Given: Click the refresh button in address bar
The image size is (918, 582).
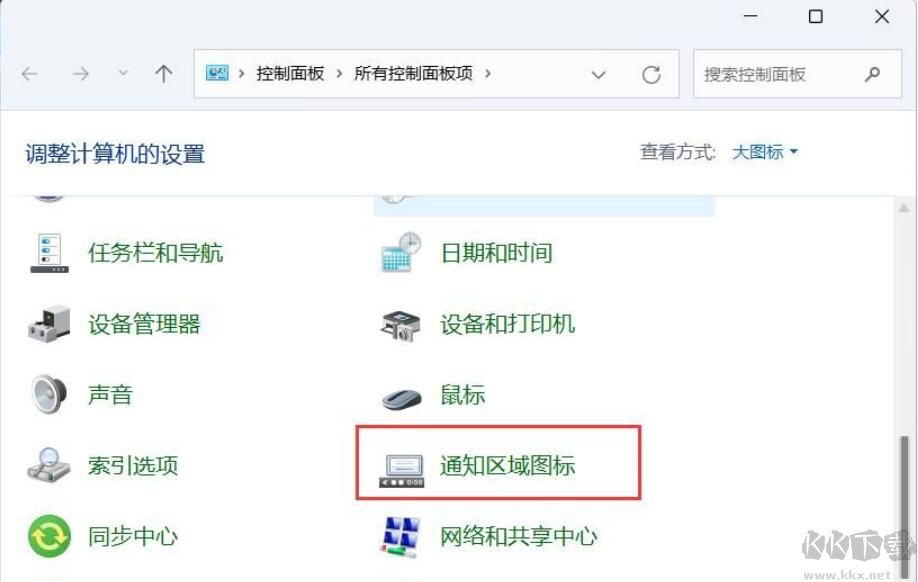Looking at the screenshot, I should point(652,73).
